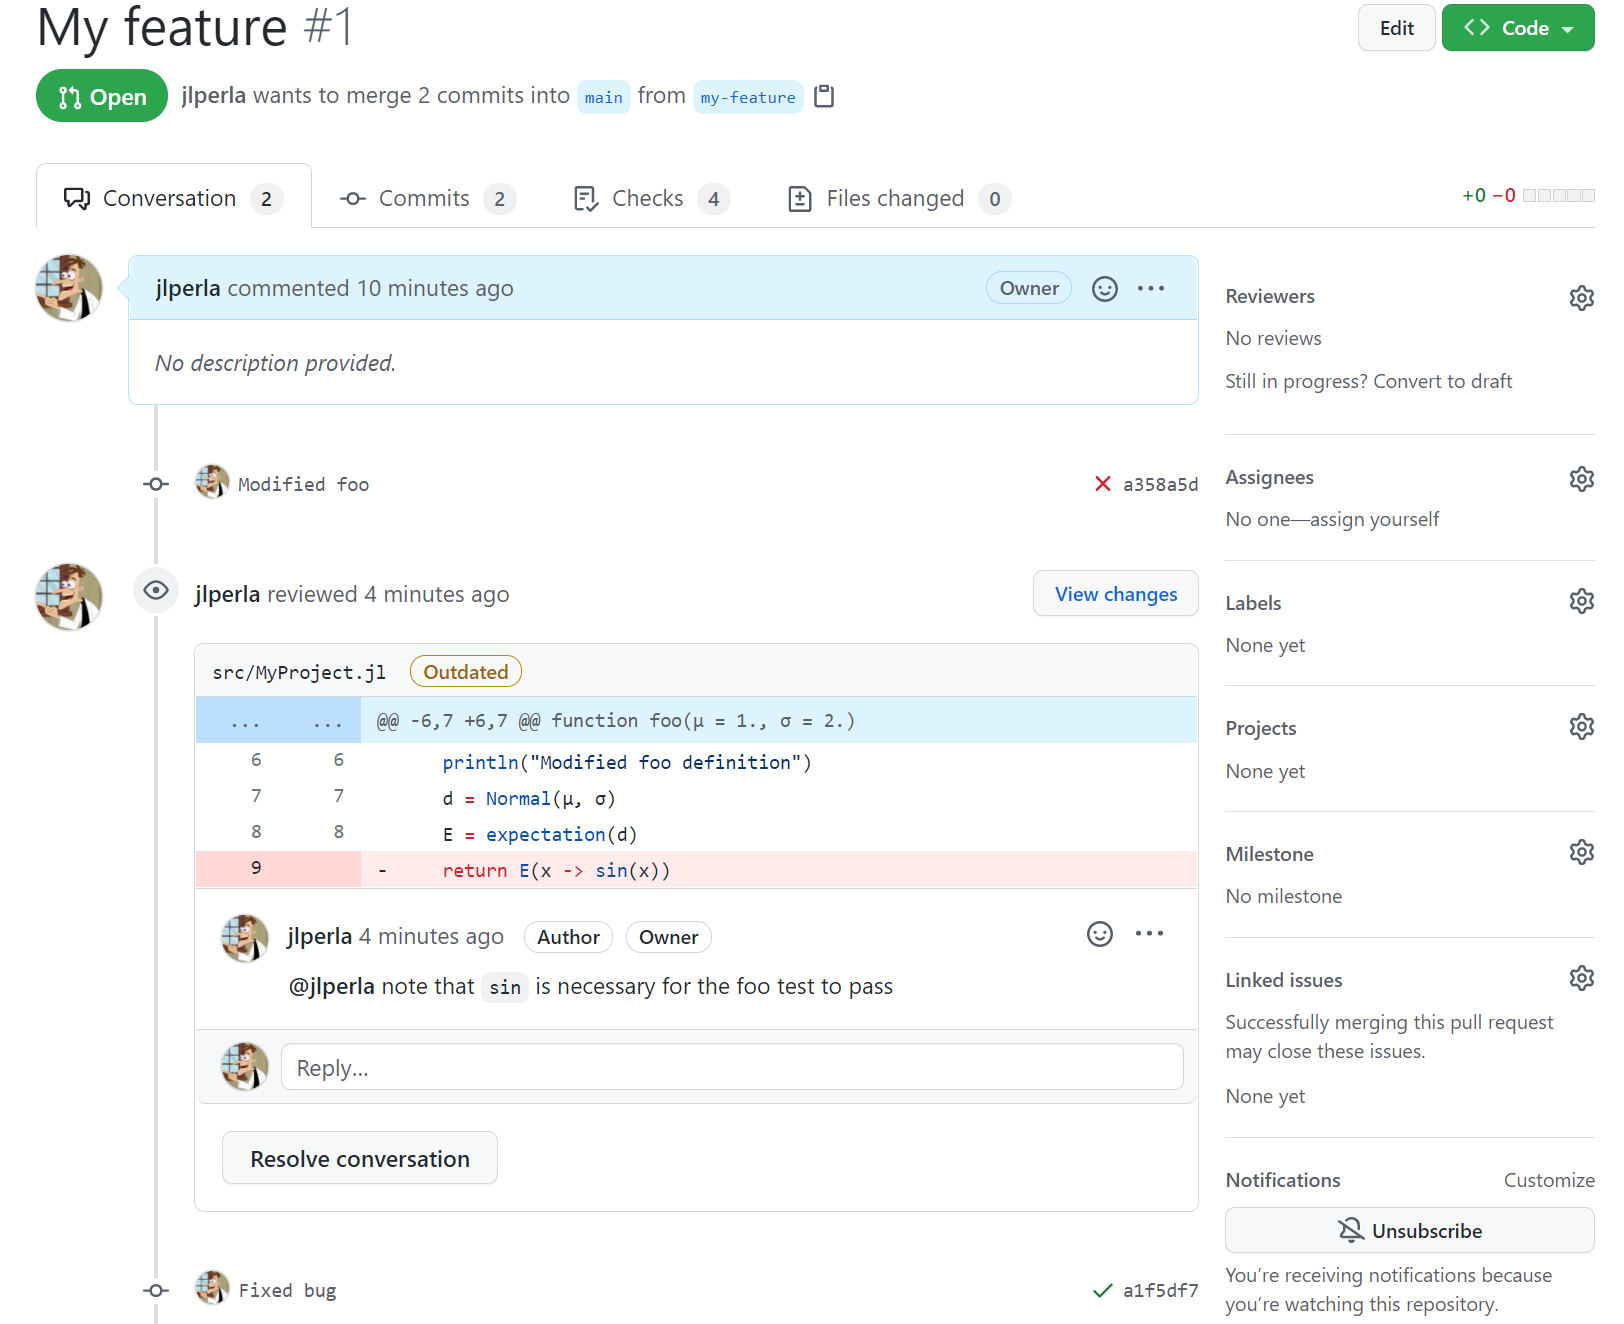Copy the my-feature branch name clipboard icon
1624x1324 pixels.
824,96
